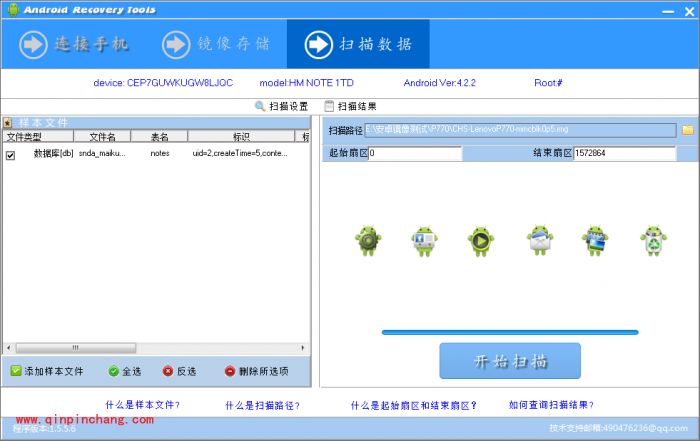Switch to 连接手机 step tab

(74, 44)
